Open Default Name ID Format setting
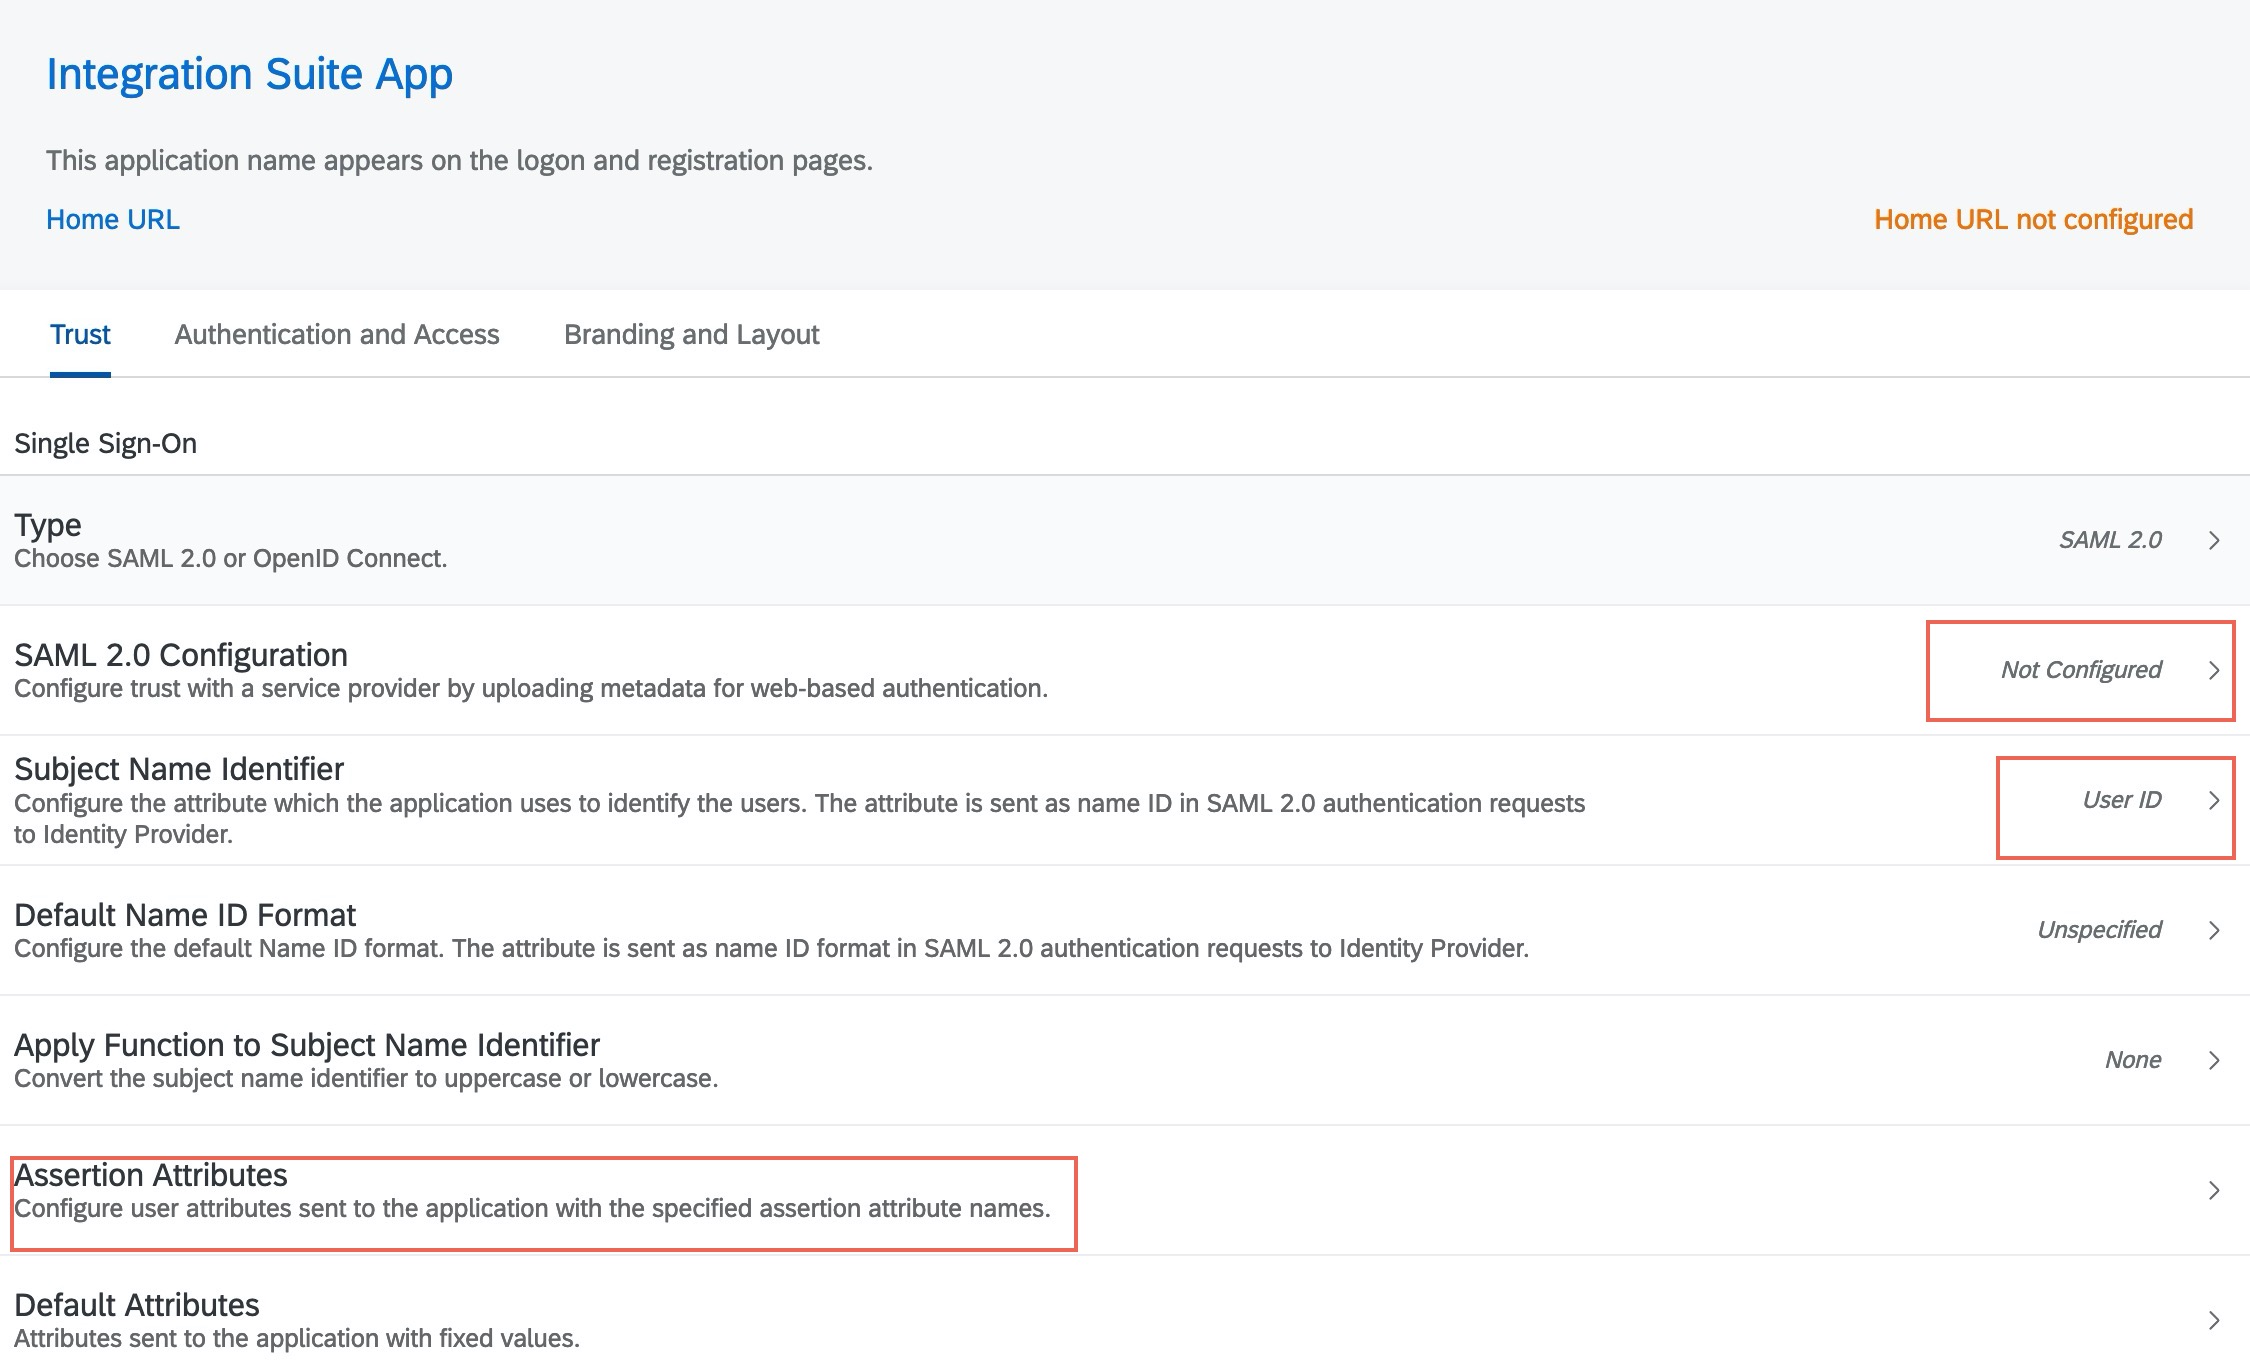The image size is (2250, 1372). tap(185, 915)
